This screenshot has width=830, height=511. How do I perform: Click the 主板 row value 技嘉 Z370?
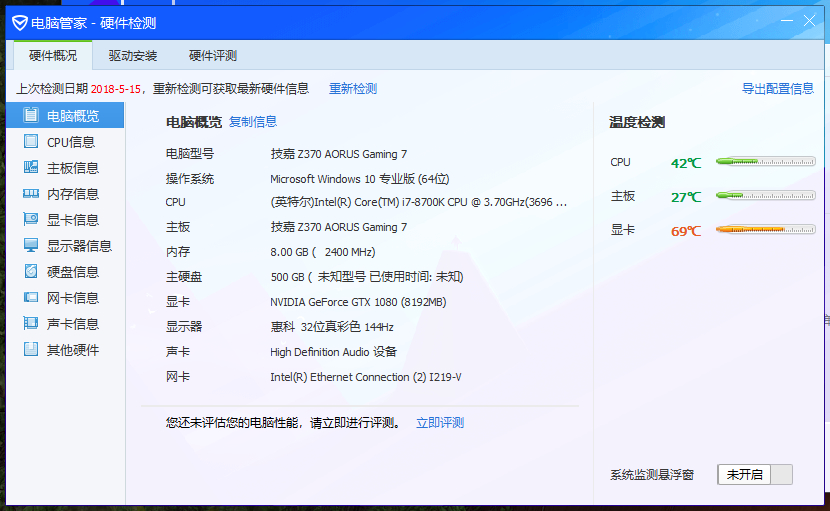[339, 227]
